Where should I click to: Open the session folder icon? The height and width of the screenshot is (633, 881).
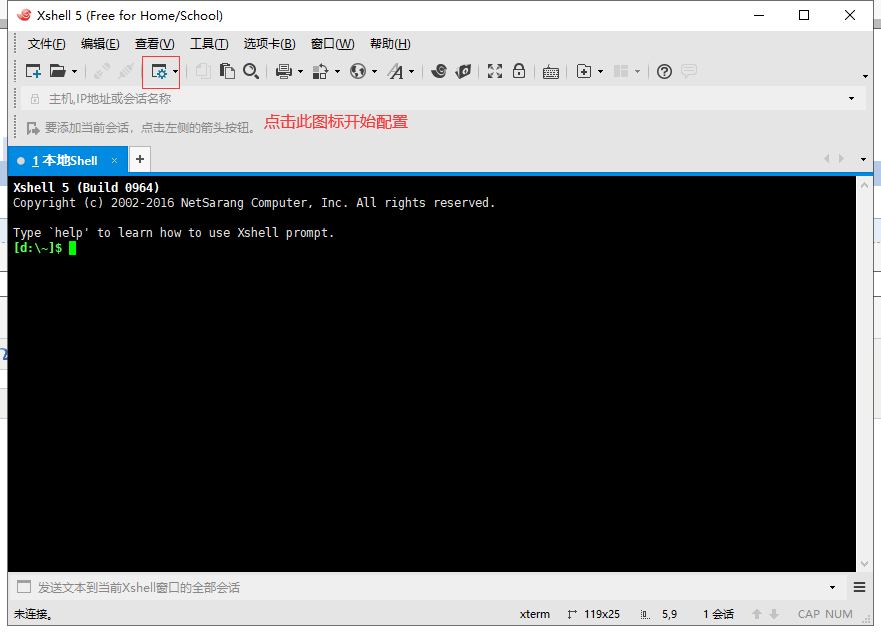57,71
